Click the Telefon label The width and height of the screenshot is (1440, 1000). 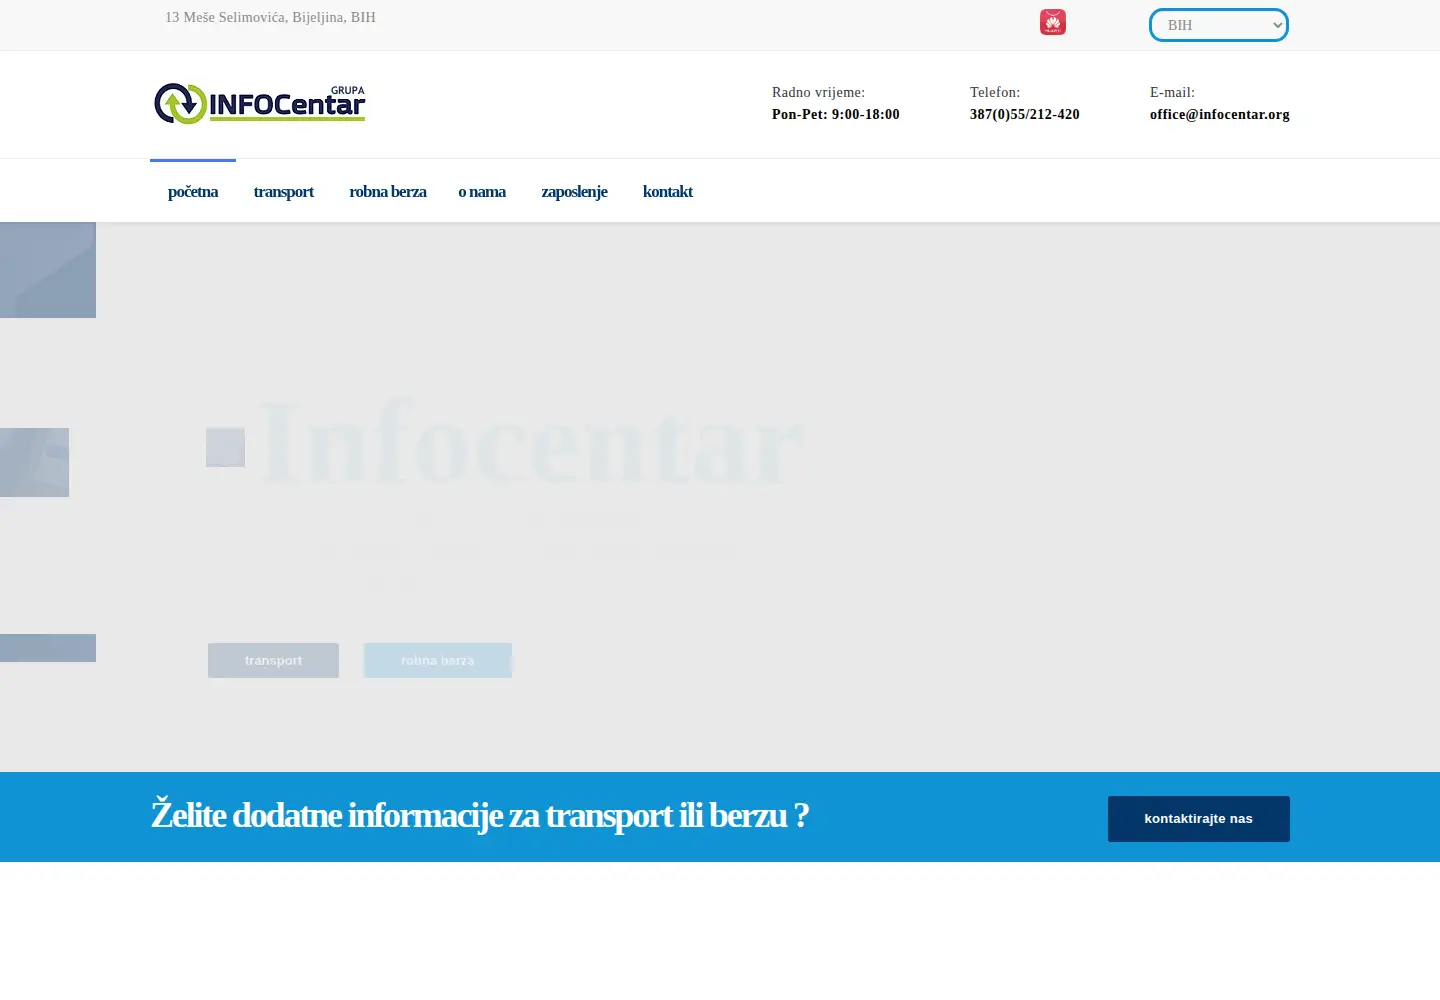pyautogui.click(x=995, y=92)
